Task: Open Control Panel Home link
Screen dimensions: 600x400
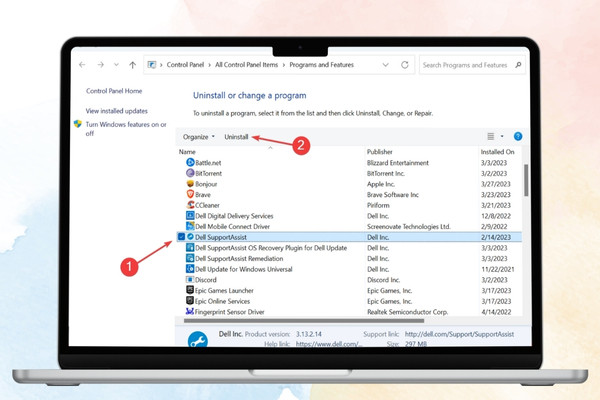Action: [x=114, y=91]
